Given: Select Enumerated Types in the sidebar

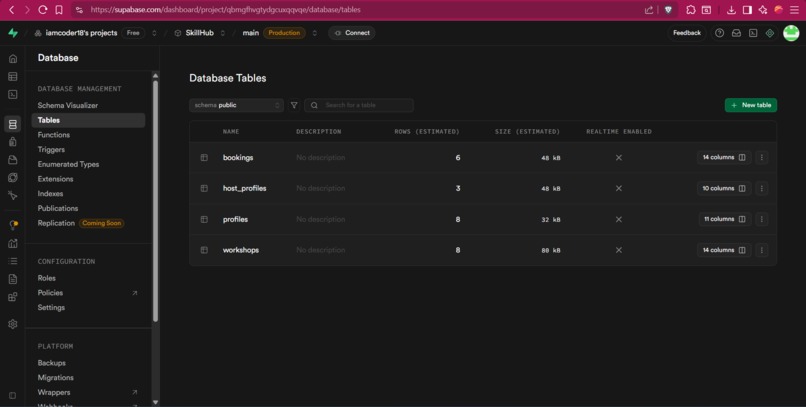Looking at the screenshot, I should pos(68,164).
